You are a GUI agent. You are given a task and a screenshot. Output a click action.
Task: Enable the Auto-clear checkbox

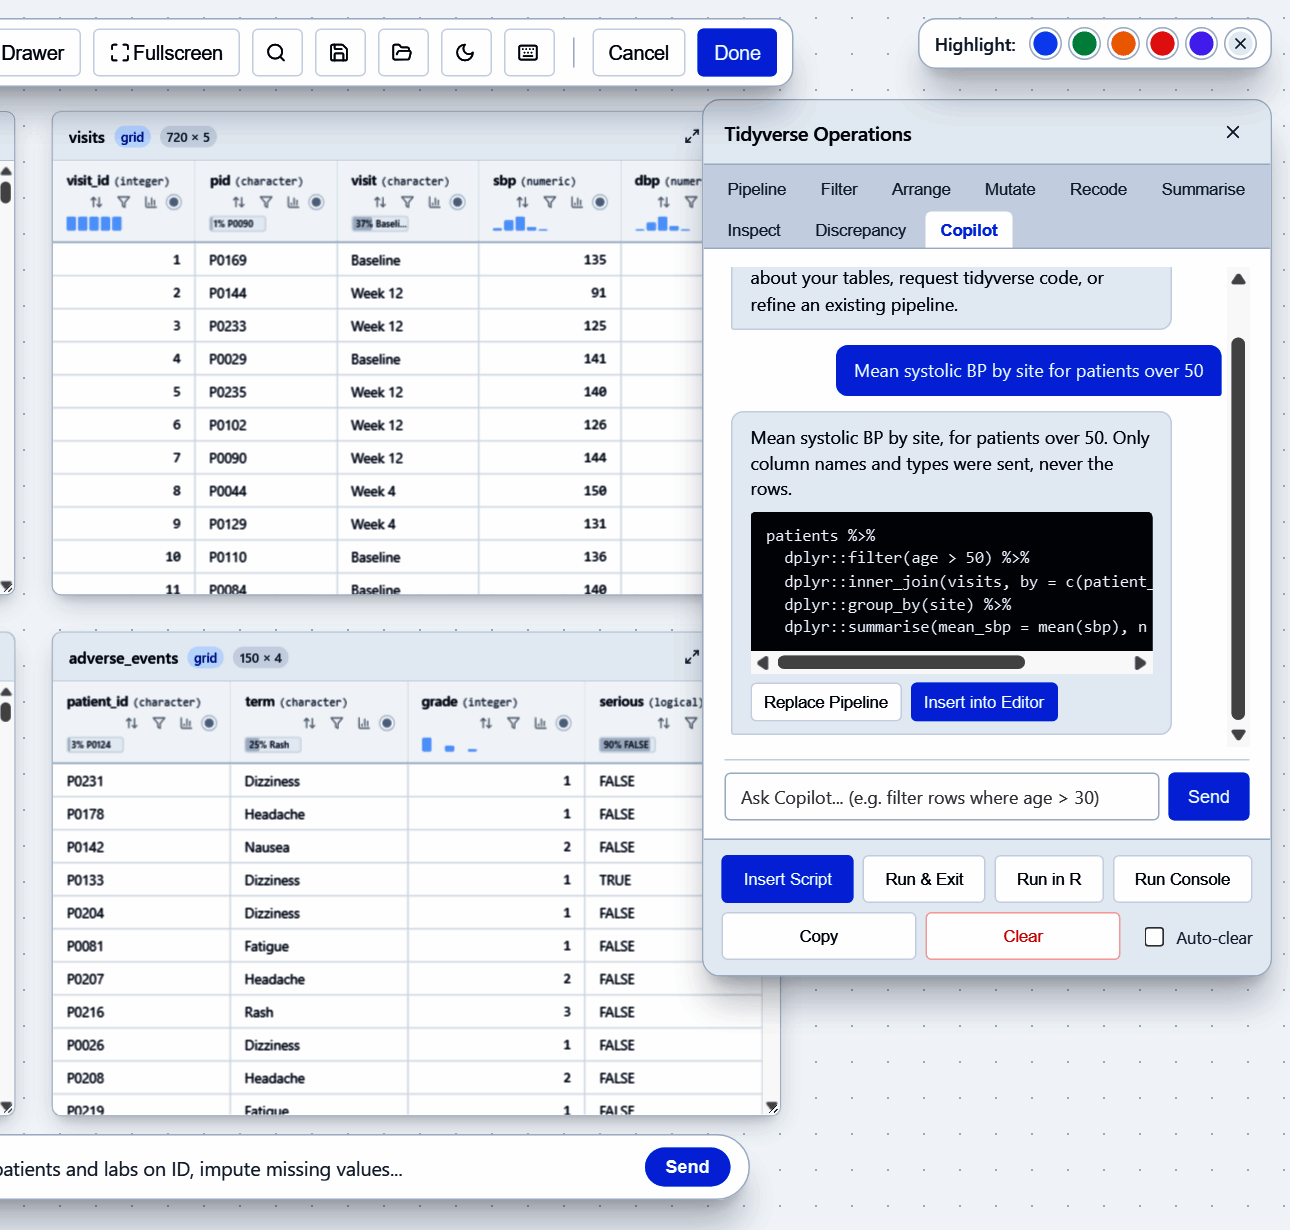pyautogui.click(x=1154, y=937)
